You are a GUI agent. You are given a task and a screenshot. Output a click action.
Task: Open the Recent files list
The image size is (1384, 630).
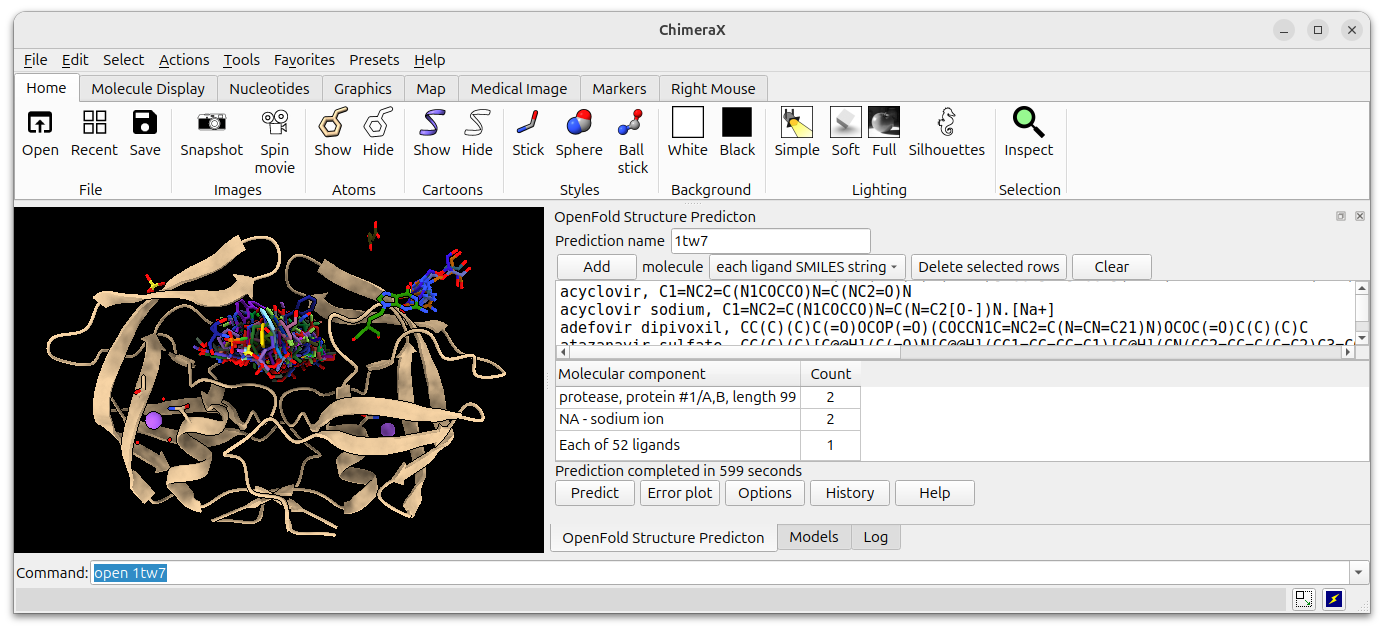94,135
